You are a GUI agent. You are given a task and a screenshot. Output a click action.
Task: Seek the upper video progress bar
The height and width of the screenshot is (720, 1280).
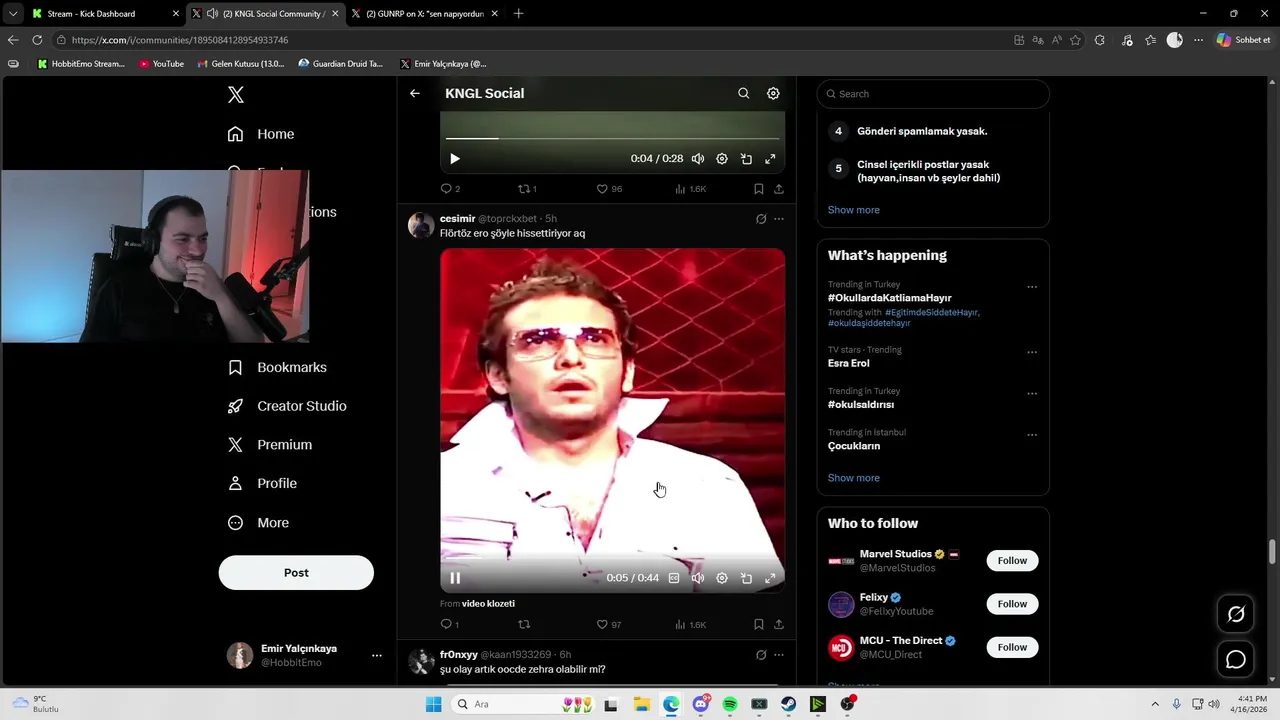(x=612, y=138)
